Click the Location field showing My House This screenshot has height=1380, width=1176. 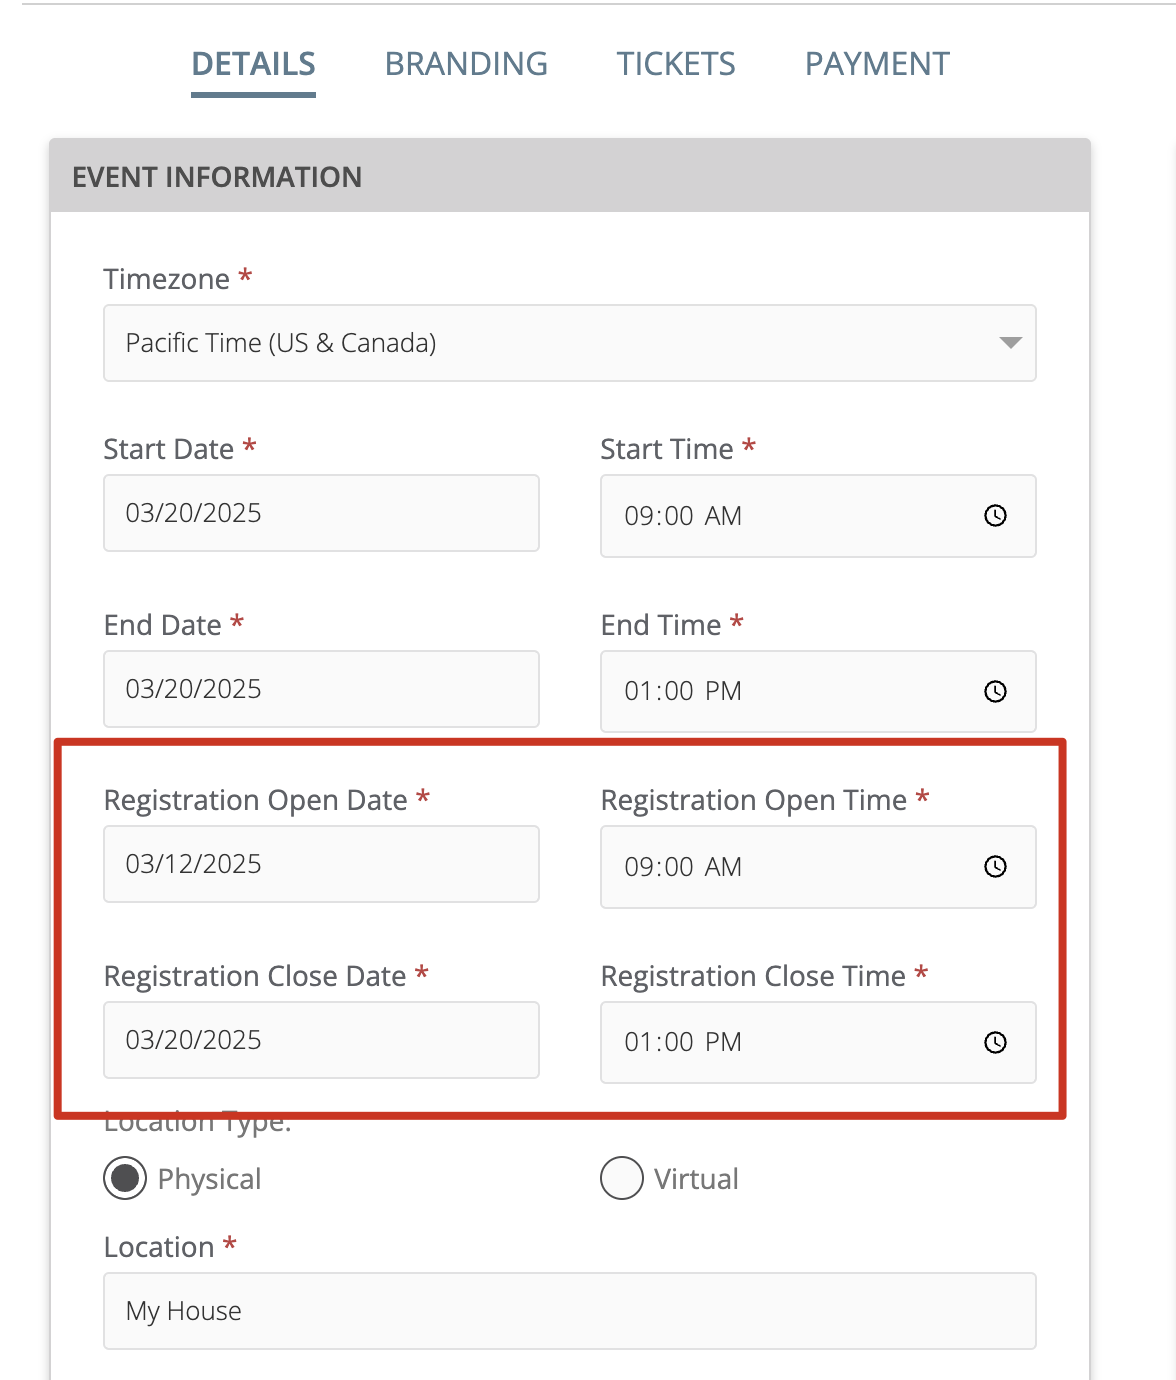point(570,1311)
